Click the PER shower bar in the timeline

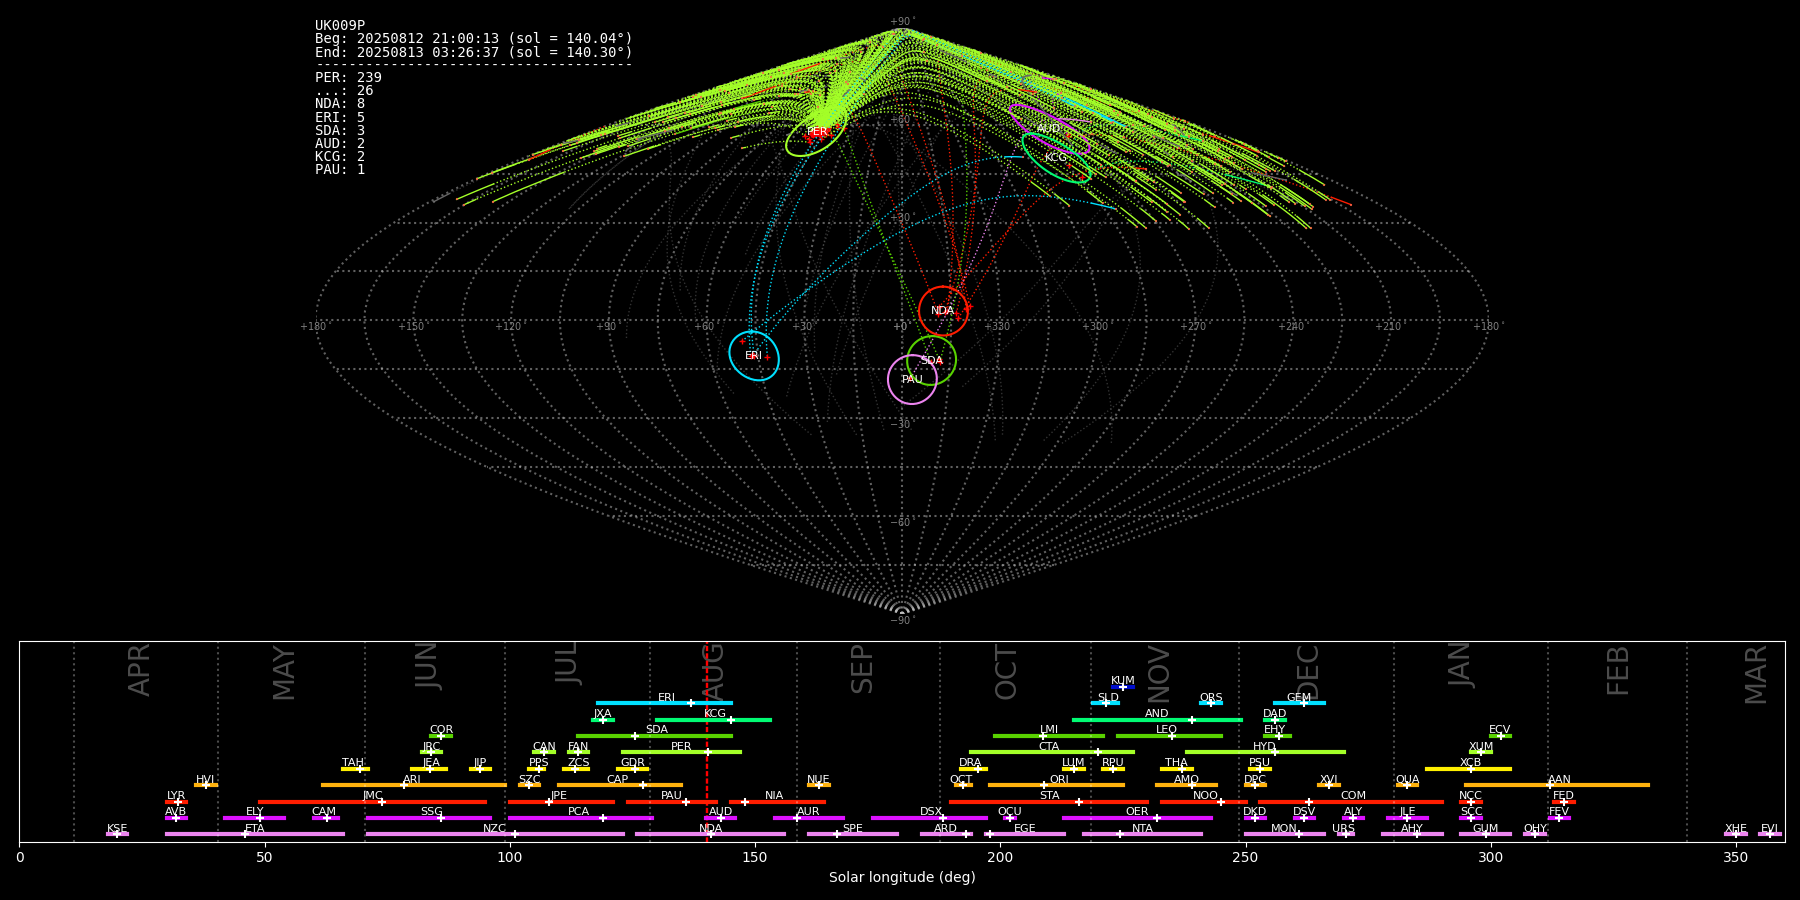pos(681,752)
